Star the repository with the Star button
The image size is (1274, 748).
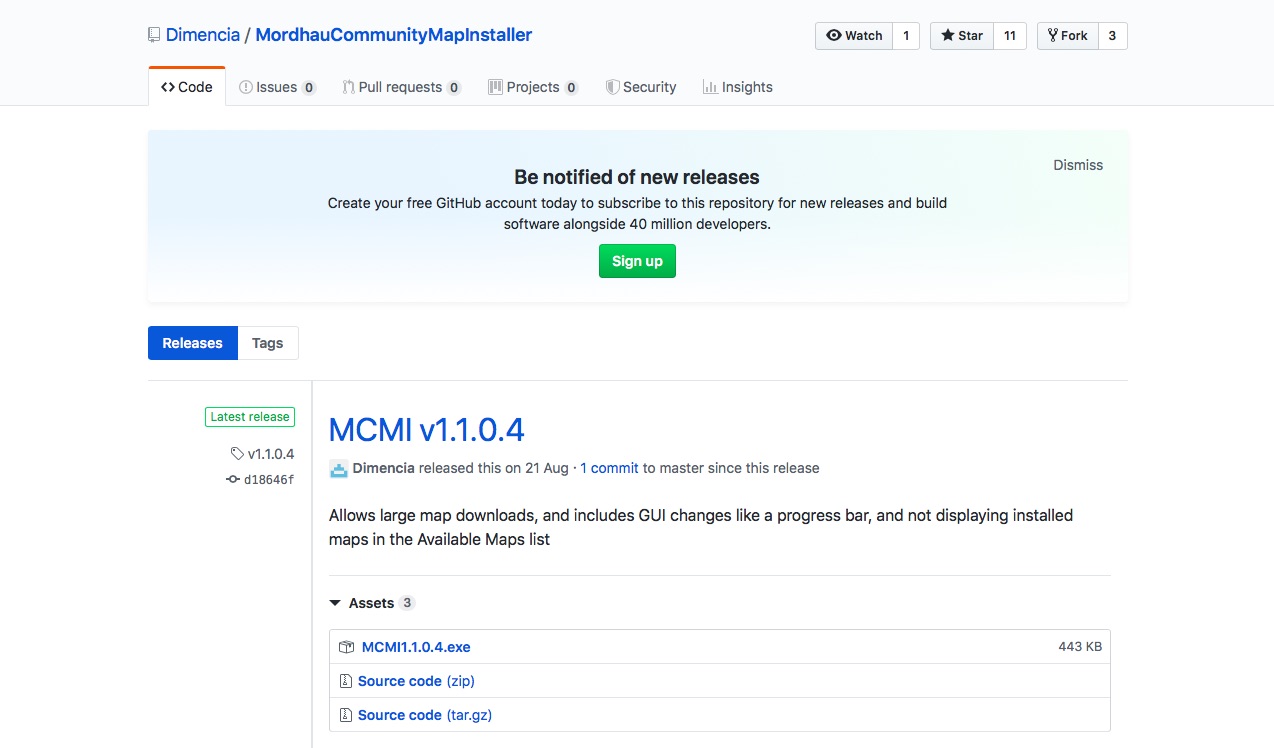(x=962, y=36)
